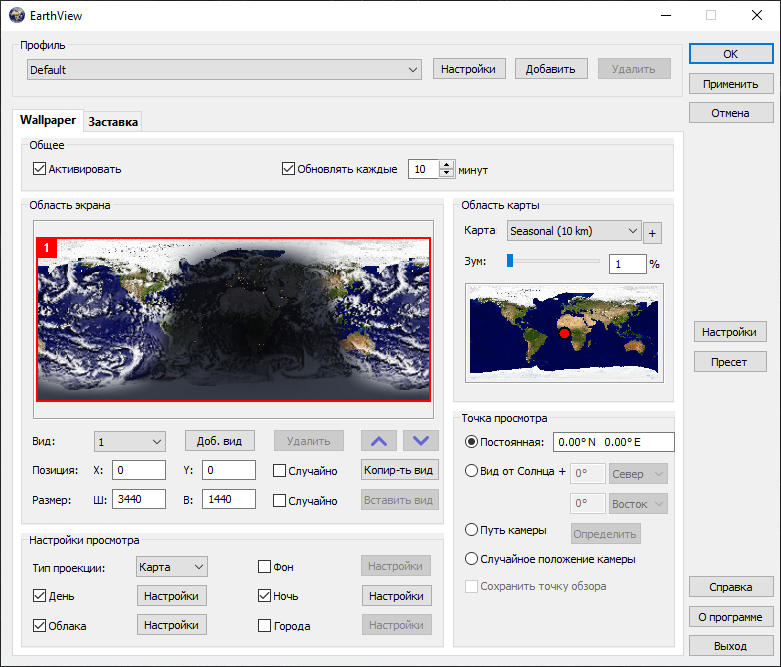Viewport: 781px width, 667px height.
Task: Enable the Города checkbox
Action: 265,626
